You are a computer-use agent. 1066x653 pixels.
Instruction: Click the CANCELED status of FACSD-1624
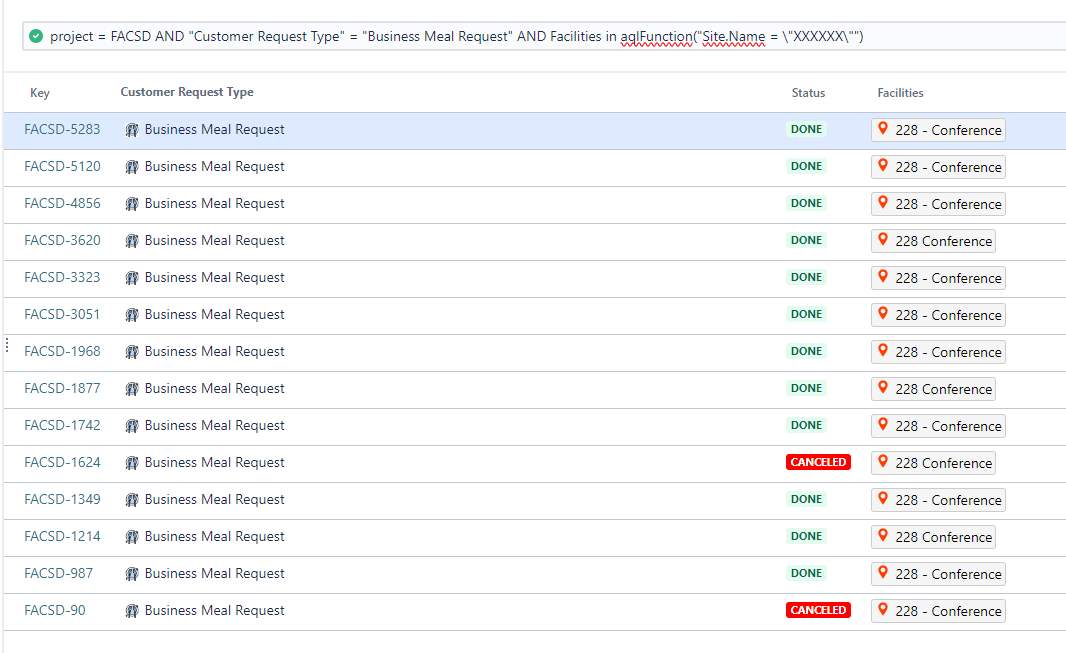click(x=819, y=462)
